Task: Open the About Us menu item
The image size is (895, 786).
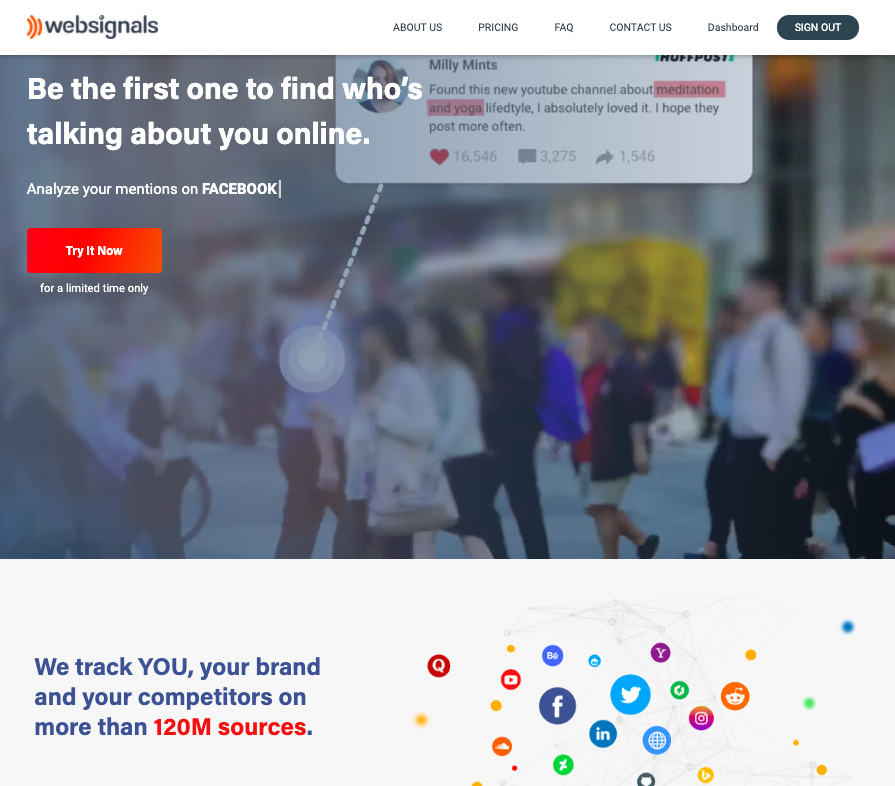Action: pyautogui.click(x=417, y=27)
